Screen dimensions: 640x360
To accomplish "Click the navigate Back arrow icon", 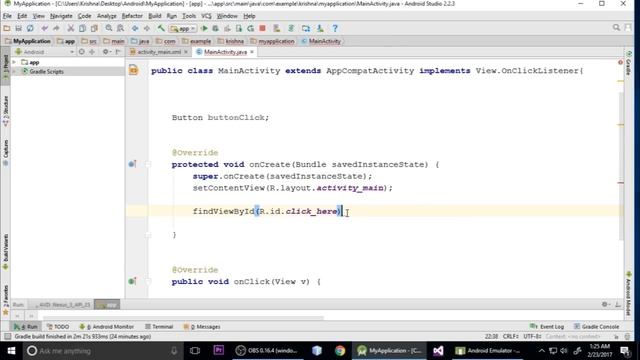I will (x=135, y=28).
